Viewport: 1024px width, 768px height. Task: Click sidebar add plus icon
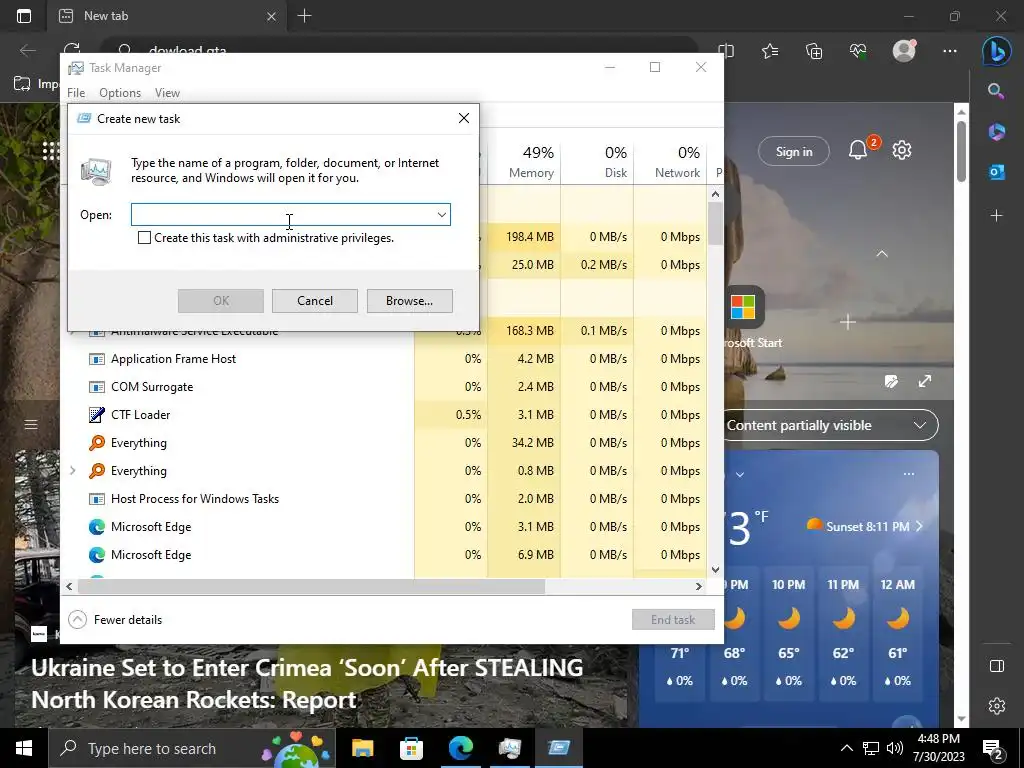click(997, 215)
